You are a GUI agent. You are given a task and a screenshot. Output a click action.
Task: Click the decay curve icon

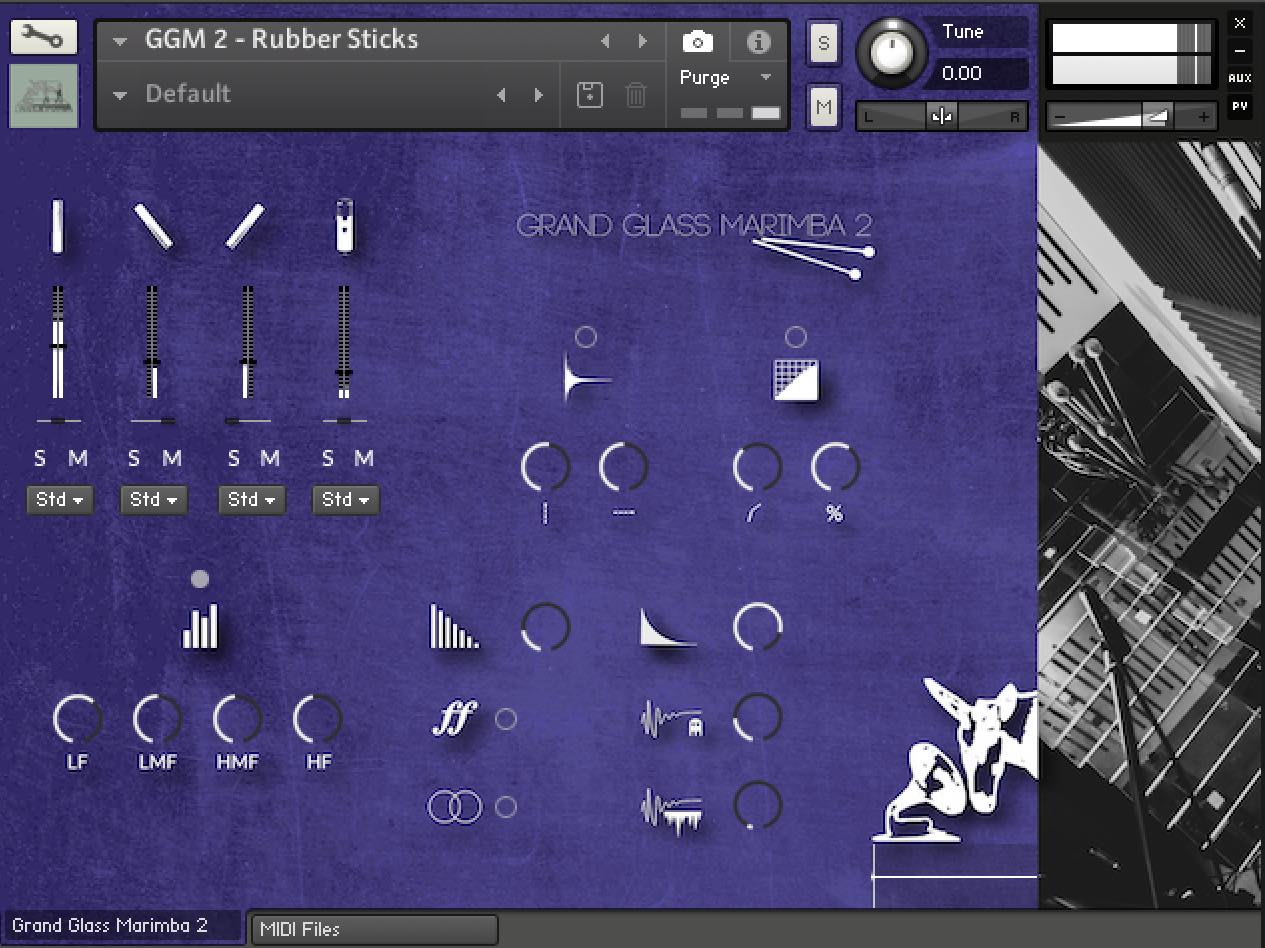tap(668, 627)
